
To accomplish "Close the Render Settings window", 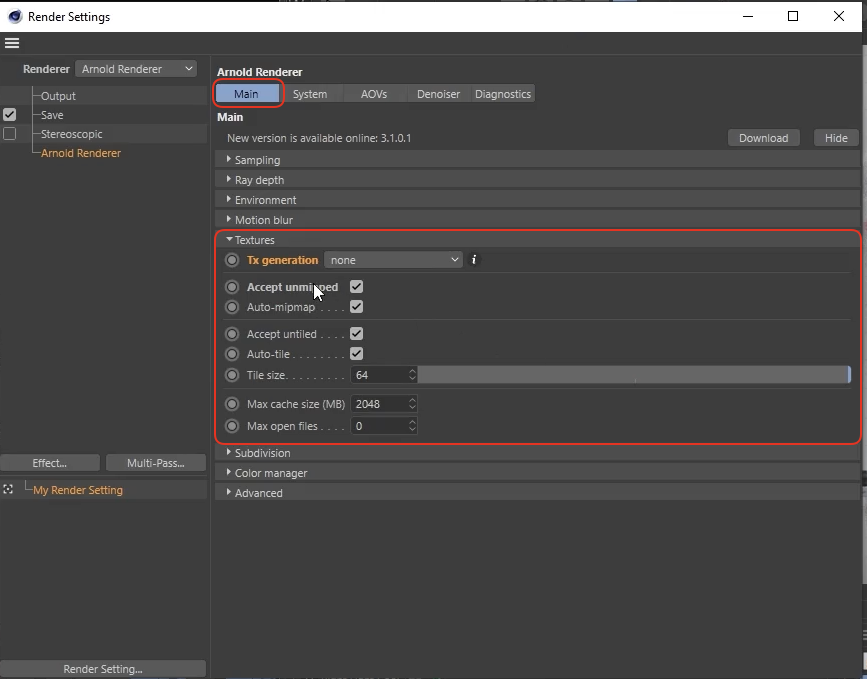I will click(839, 16).
